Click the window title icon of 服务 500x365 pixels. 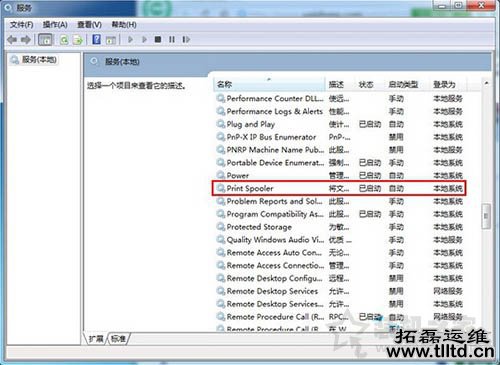point(9,8)
